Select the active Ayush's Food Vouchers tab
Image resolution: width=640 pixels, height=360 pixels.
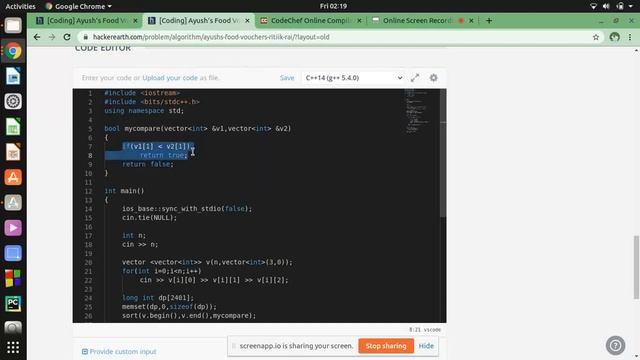[199, 20]
